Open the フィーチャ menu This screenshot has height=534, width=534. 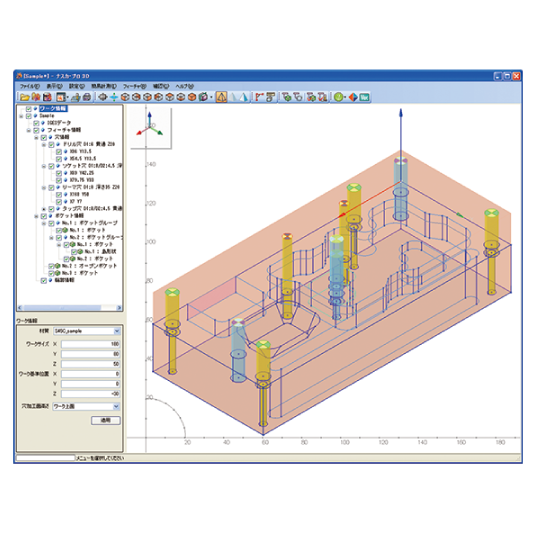(135, 86)
